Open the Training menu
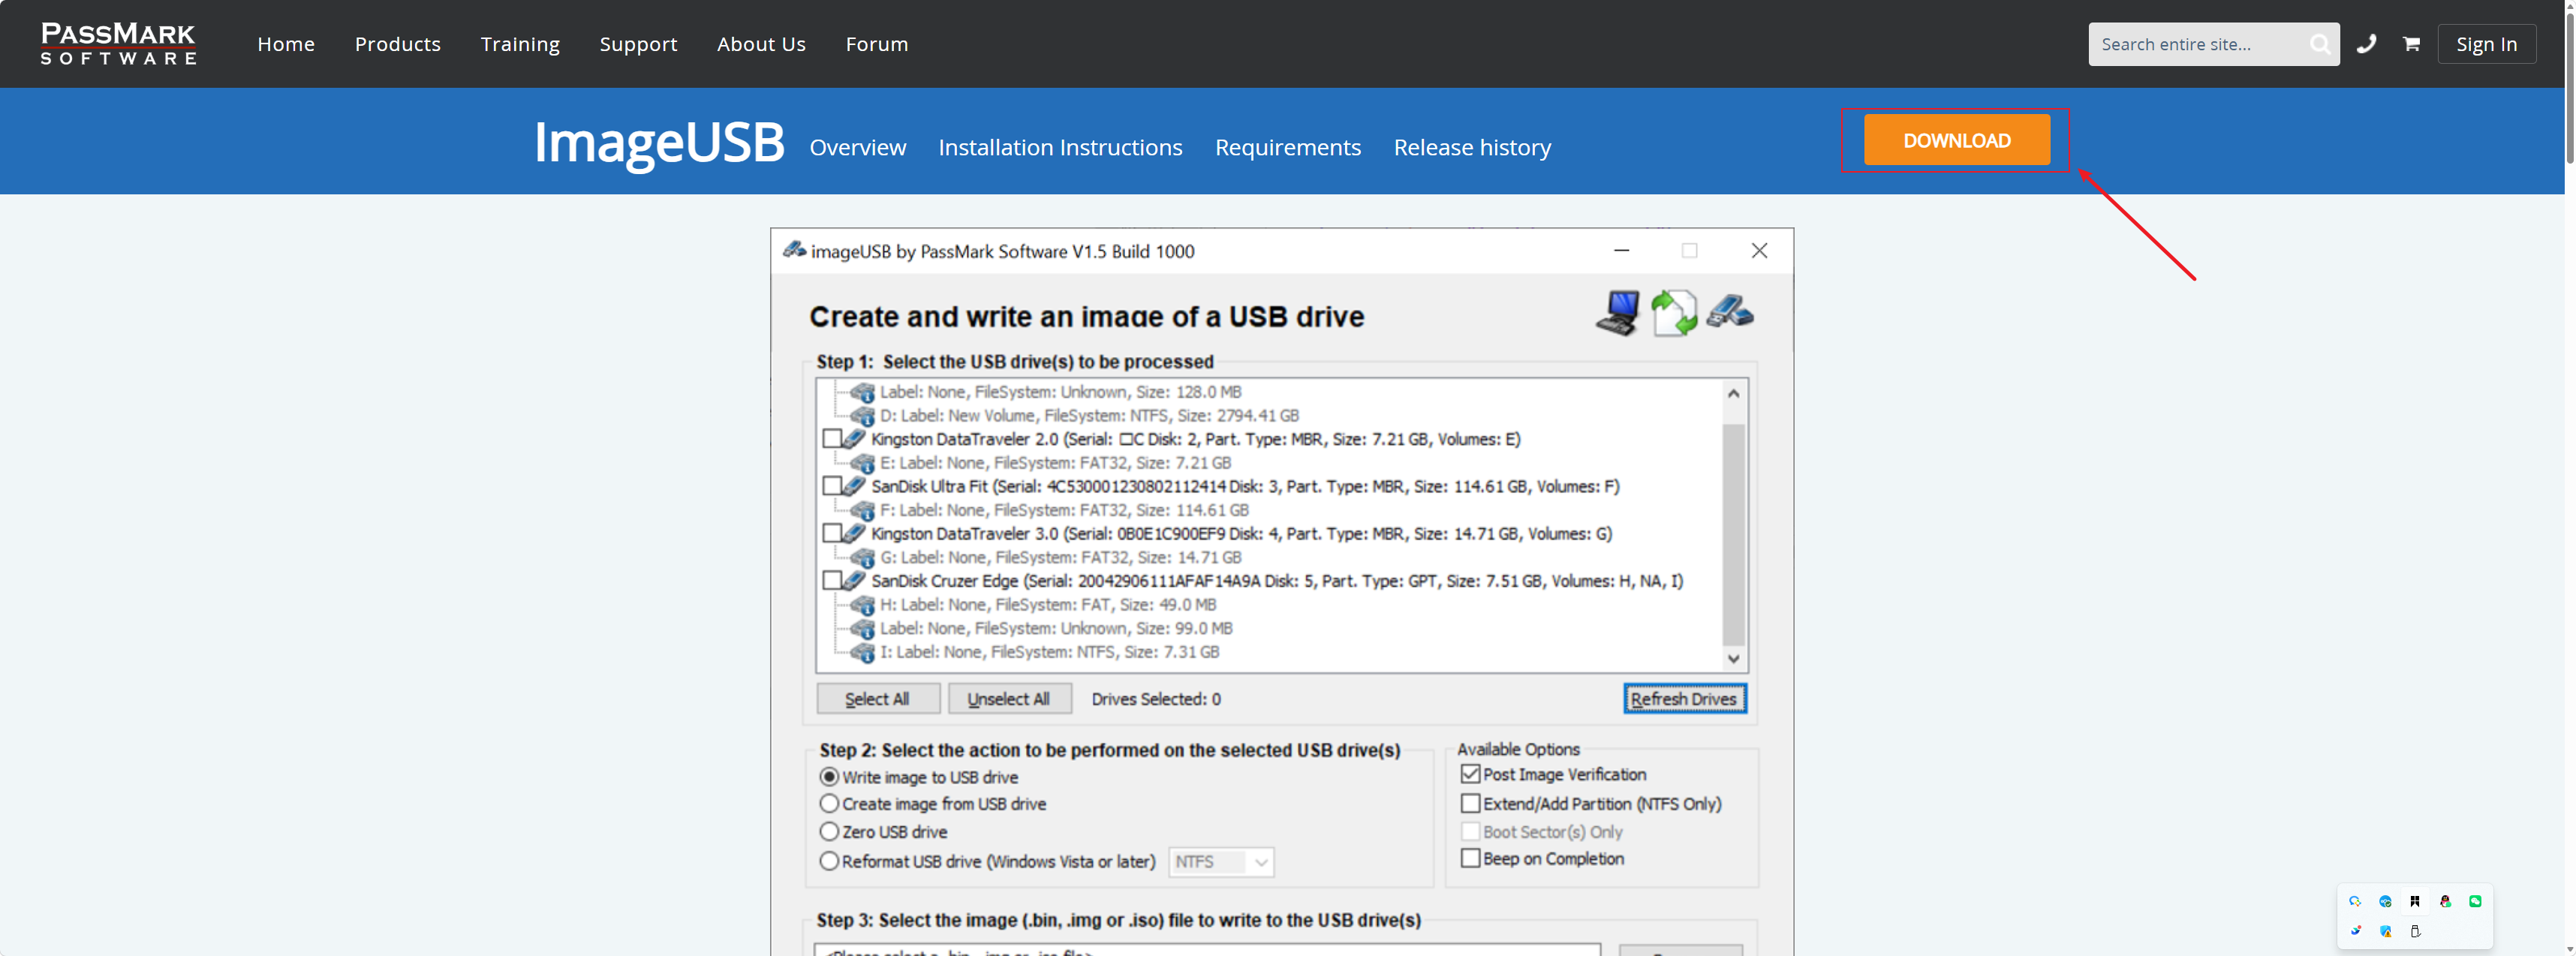The height and width of the screenshot is (956, 2576). [x=520, y=44]
